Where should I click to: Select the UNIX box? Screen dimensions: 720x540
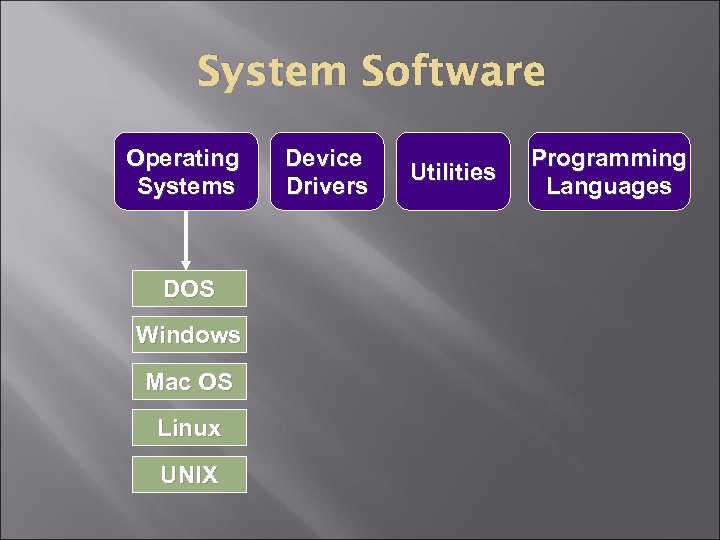[189, 474]
